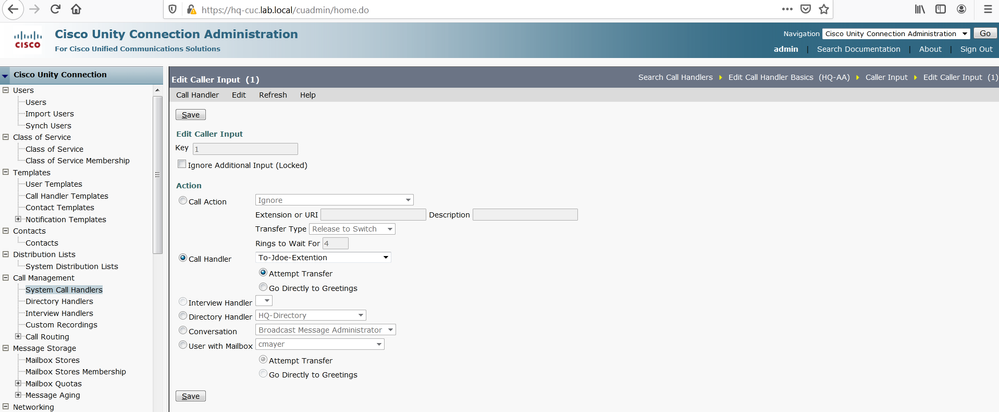Click the top Save button
This screenshot has width=999, height=412.
point(190,115)
